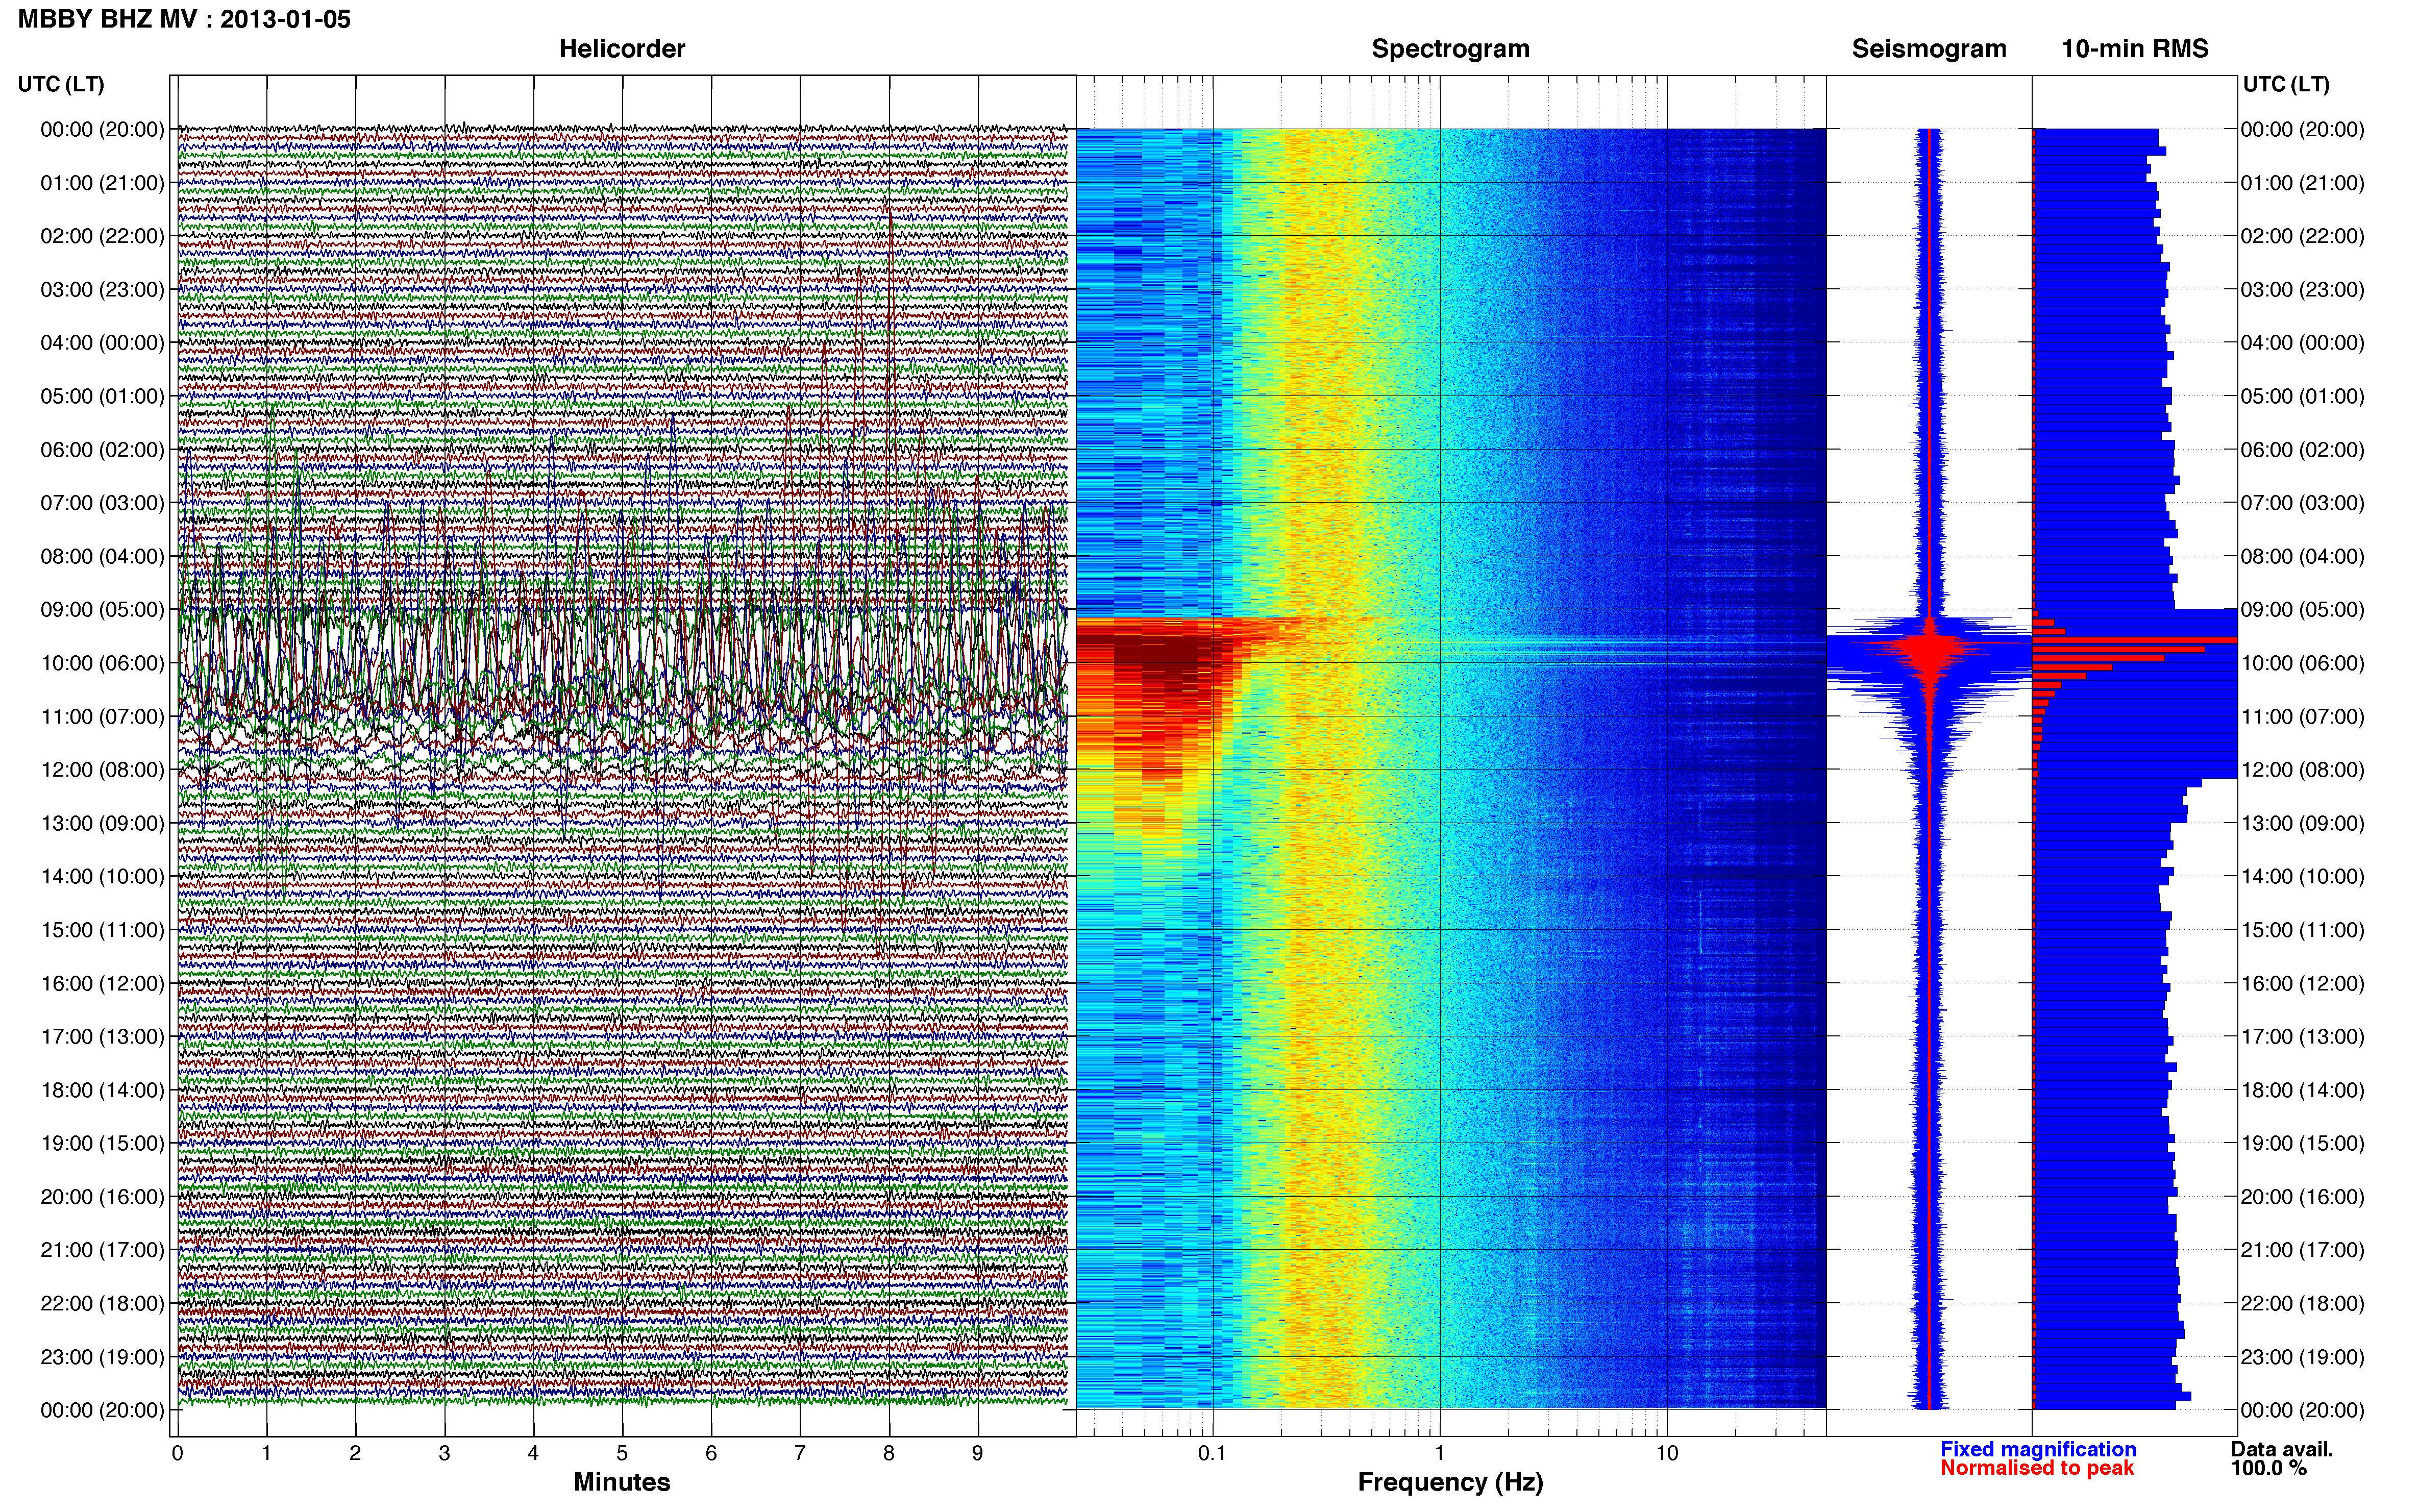
Task: Click the 'Helicorder' panel heading
Action: (x=622, y=49)
